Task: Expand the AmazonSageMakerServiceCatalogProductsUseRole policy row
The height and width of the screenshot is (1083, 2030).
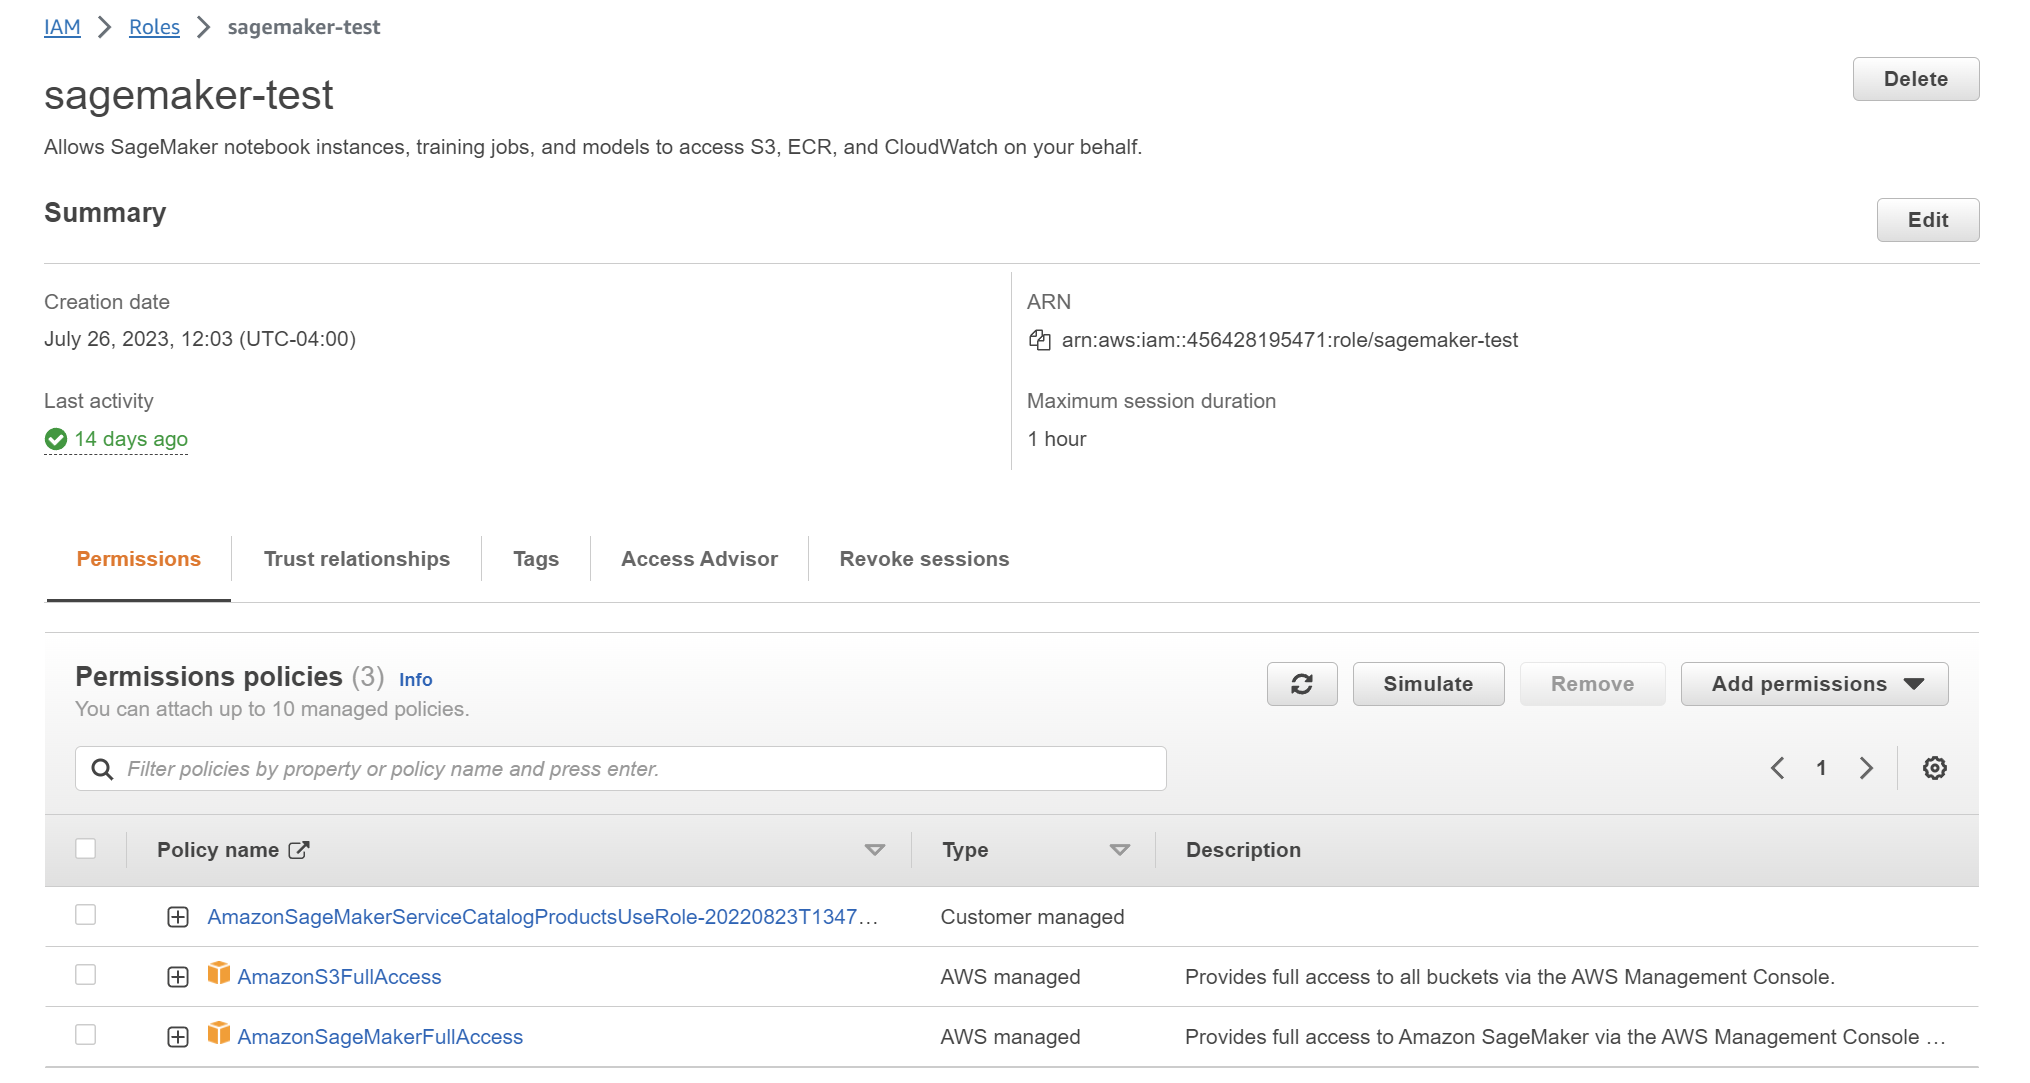Action: tap(178, 917)
